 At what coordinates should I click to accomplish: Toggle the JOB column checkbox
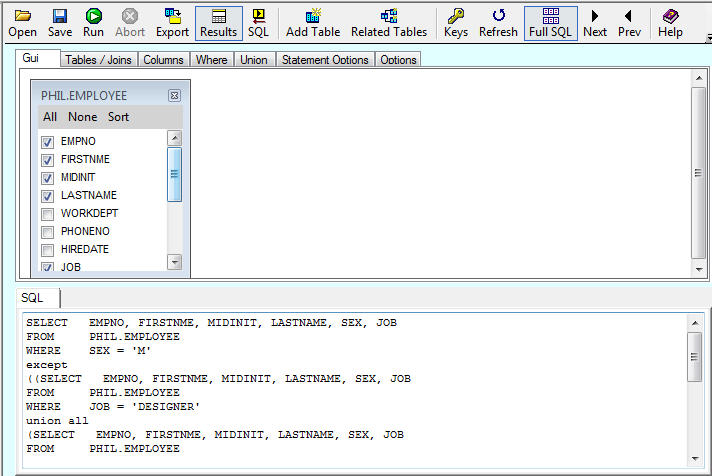tap(48, 267)
